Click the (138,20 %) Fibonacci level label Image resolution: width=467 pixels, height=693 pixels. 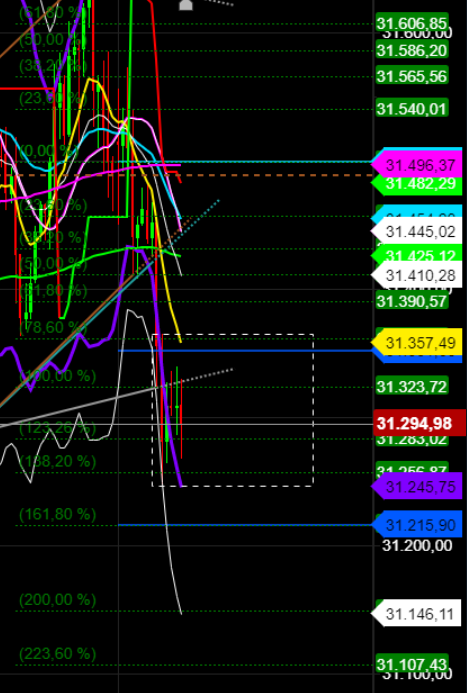point(57,462)
